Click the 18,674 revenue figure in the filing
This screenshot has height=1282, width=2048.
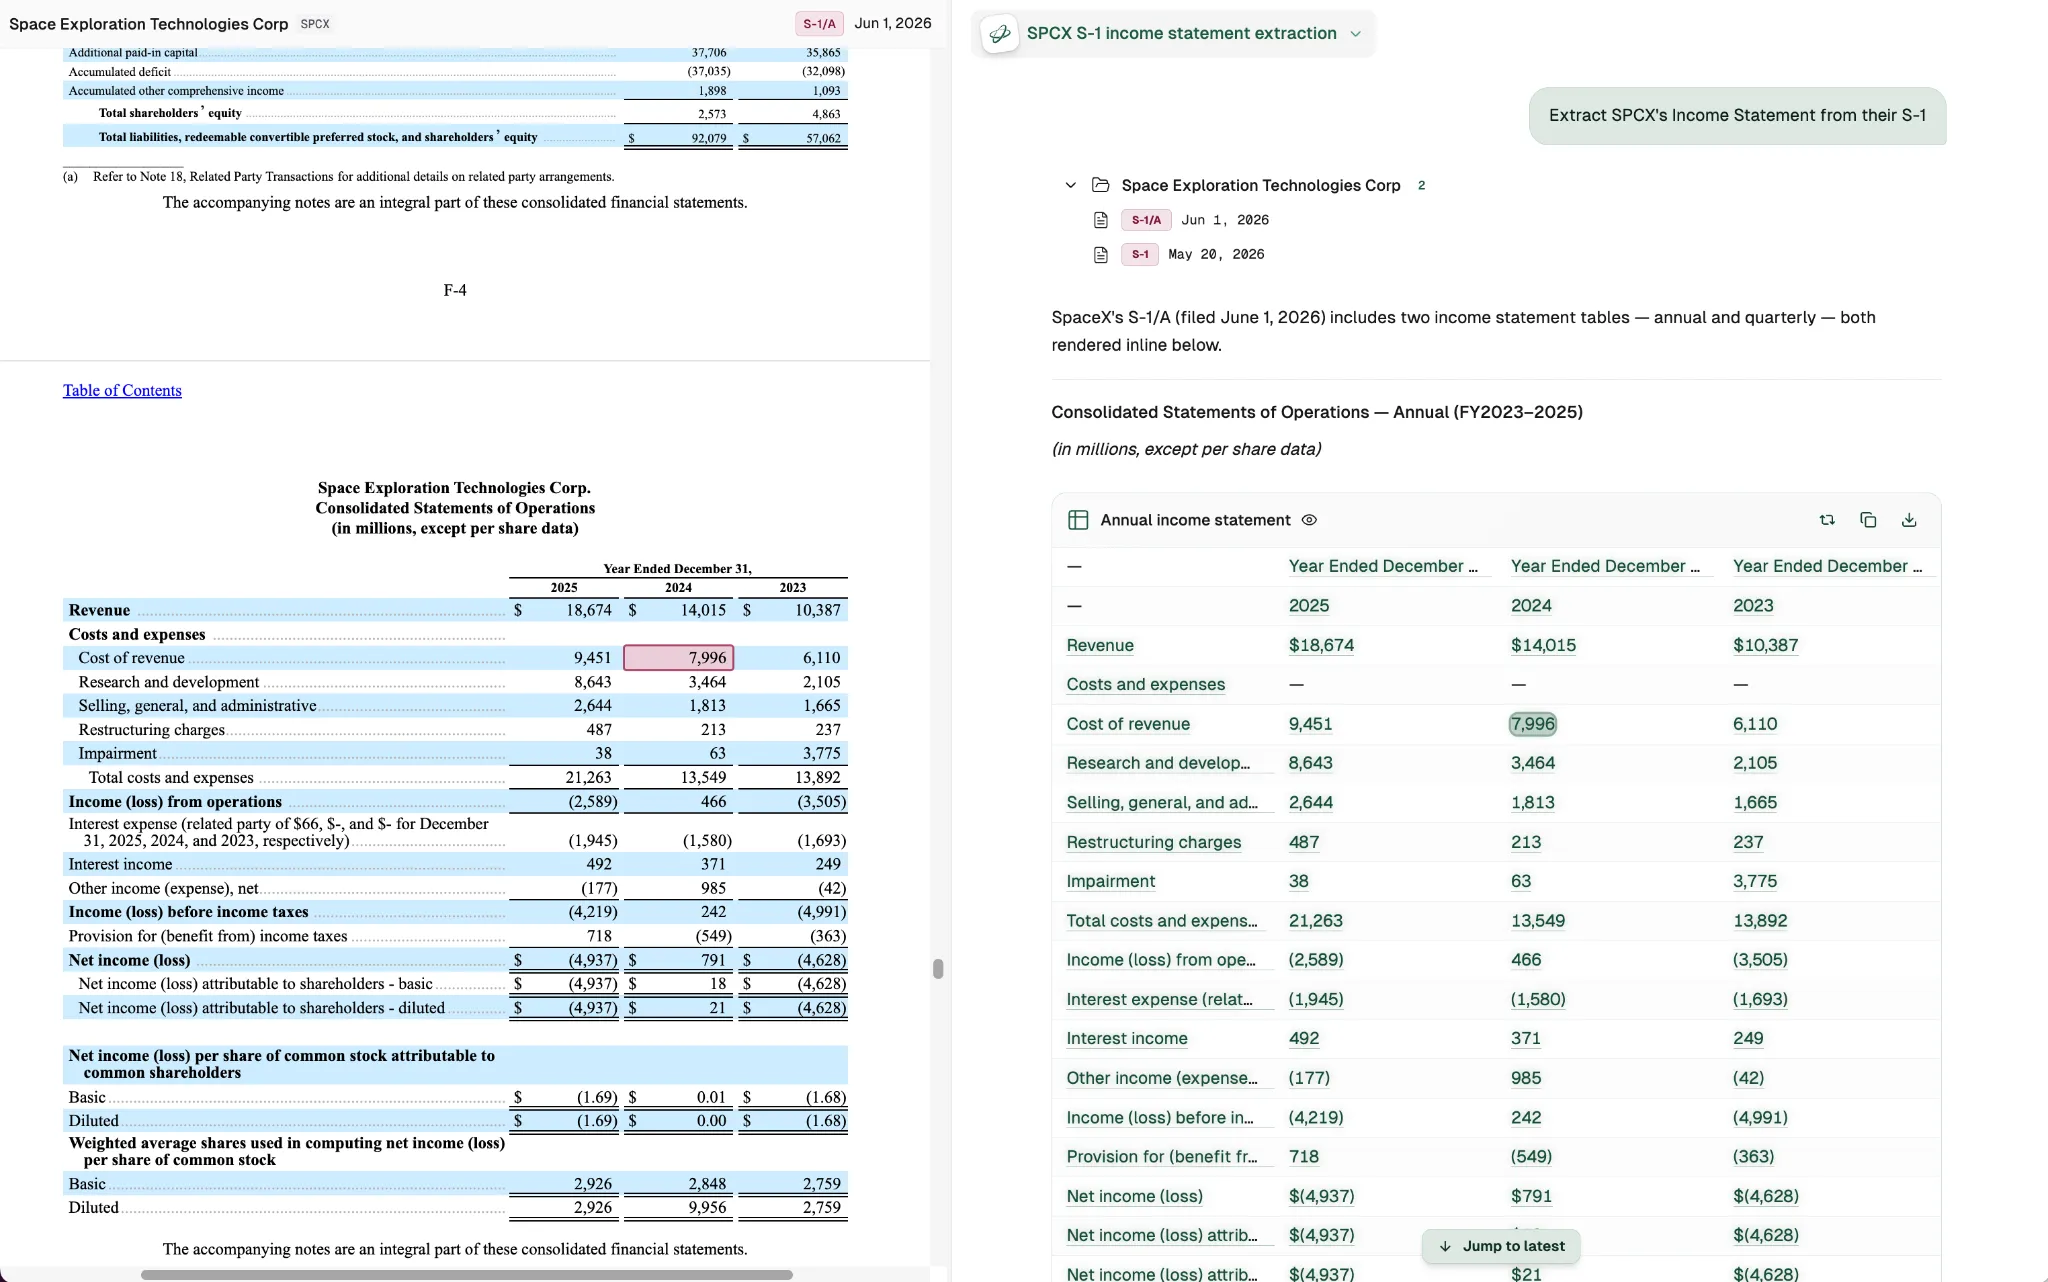coord(588,610)
